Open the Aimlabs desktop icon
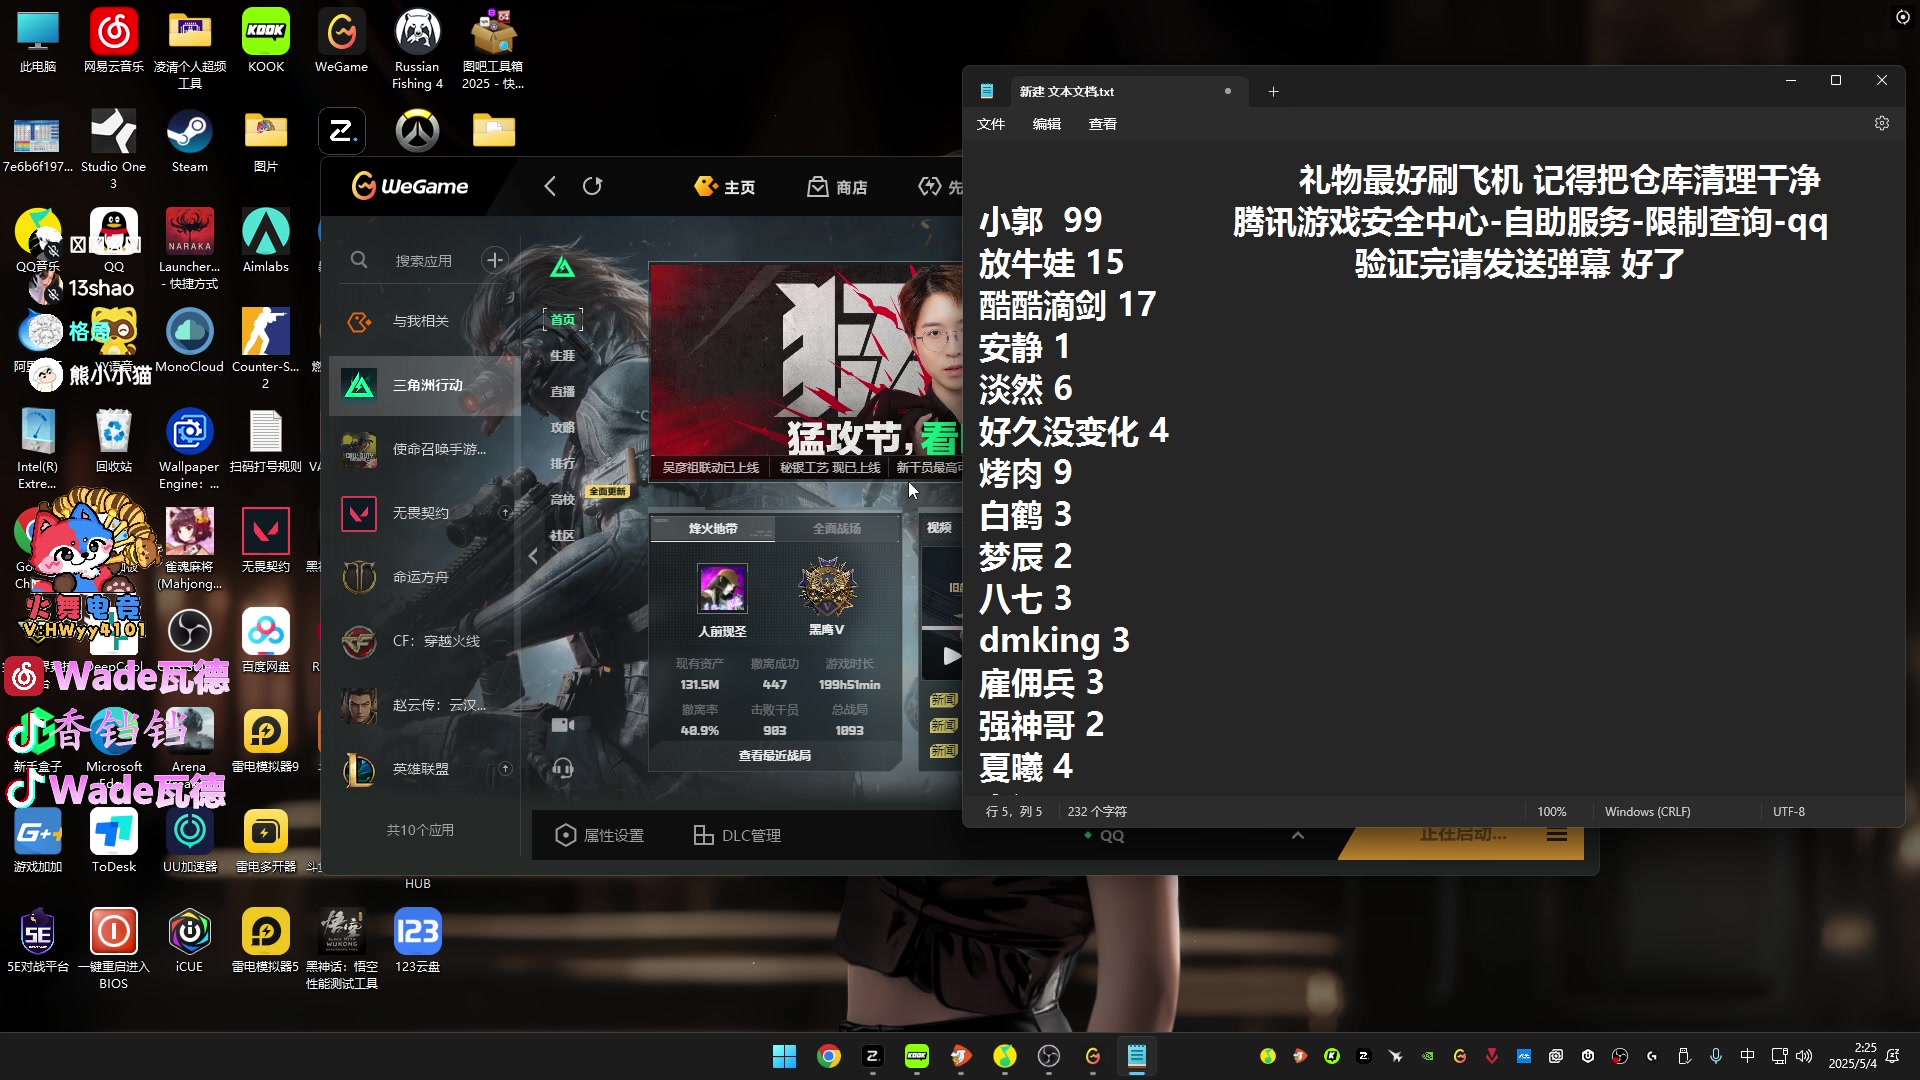The image size is (1920, 1080). click(266, 241)
